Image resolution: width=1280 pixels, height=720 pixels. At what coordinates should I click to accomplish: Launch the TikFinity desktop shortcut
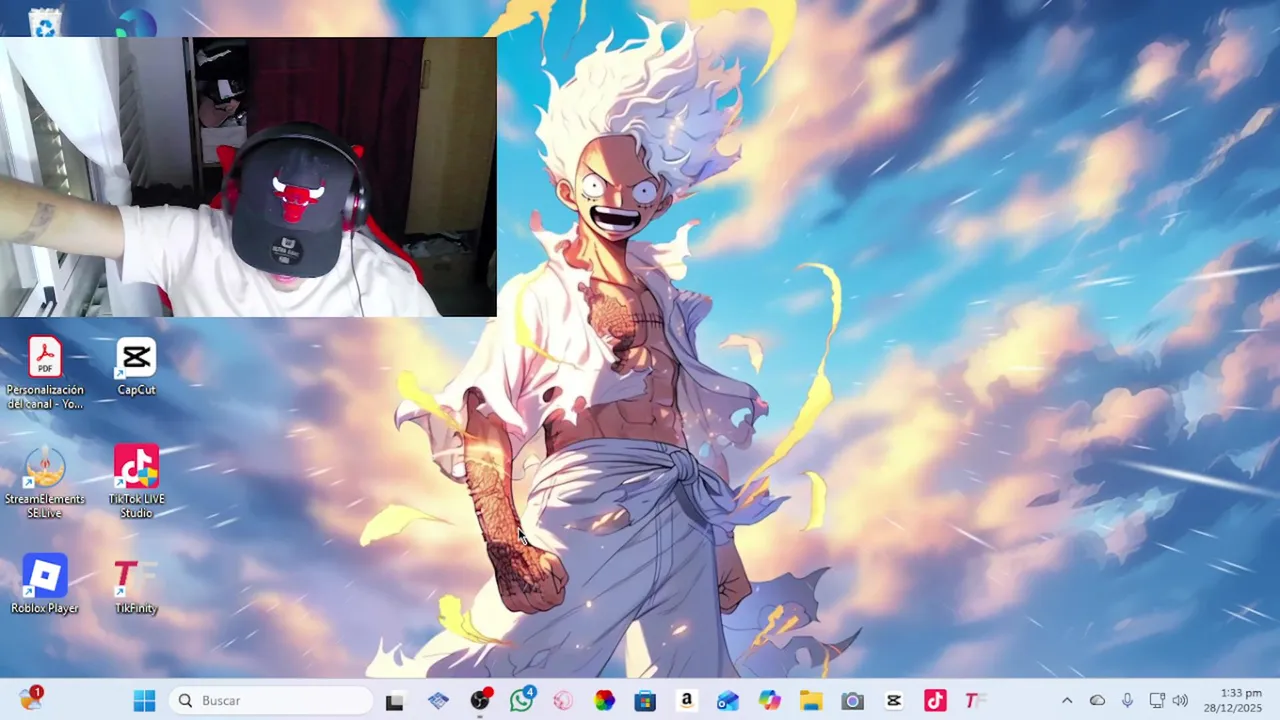(136, 585)
